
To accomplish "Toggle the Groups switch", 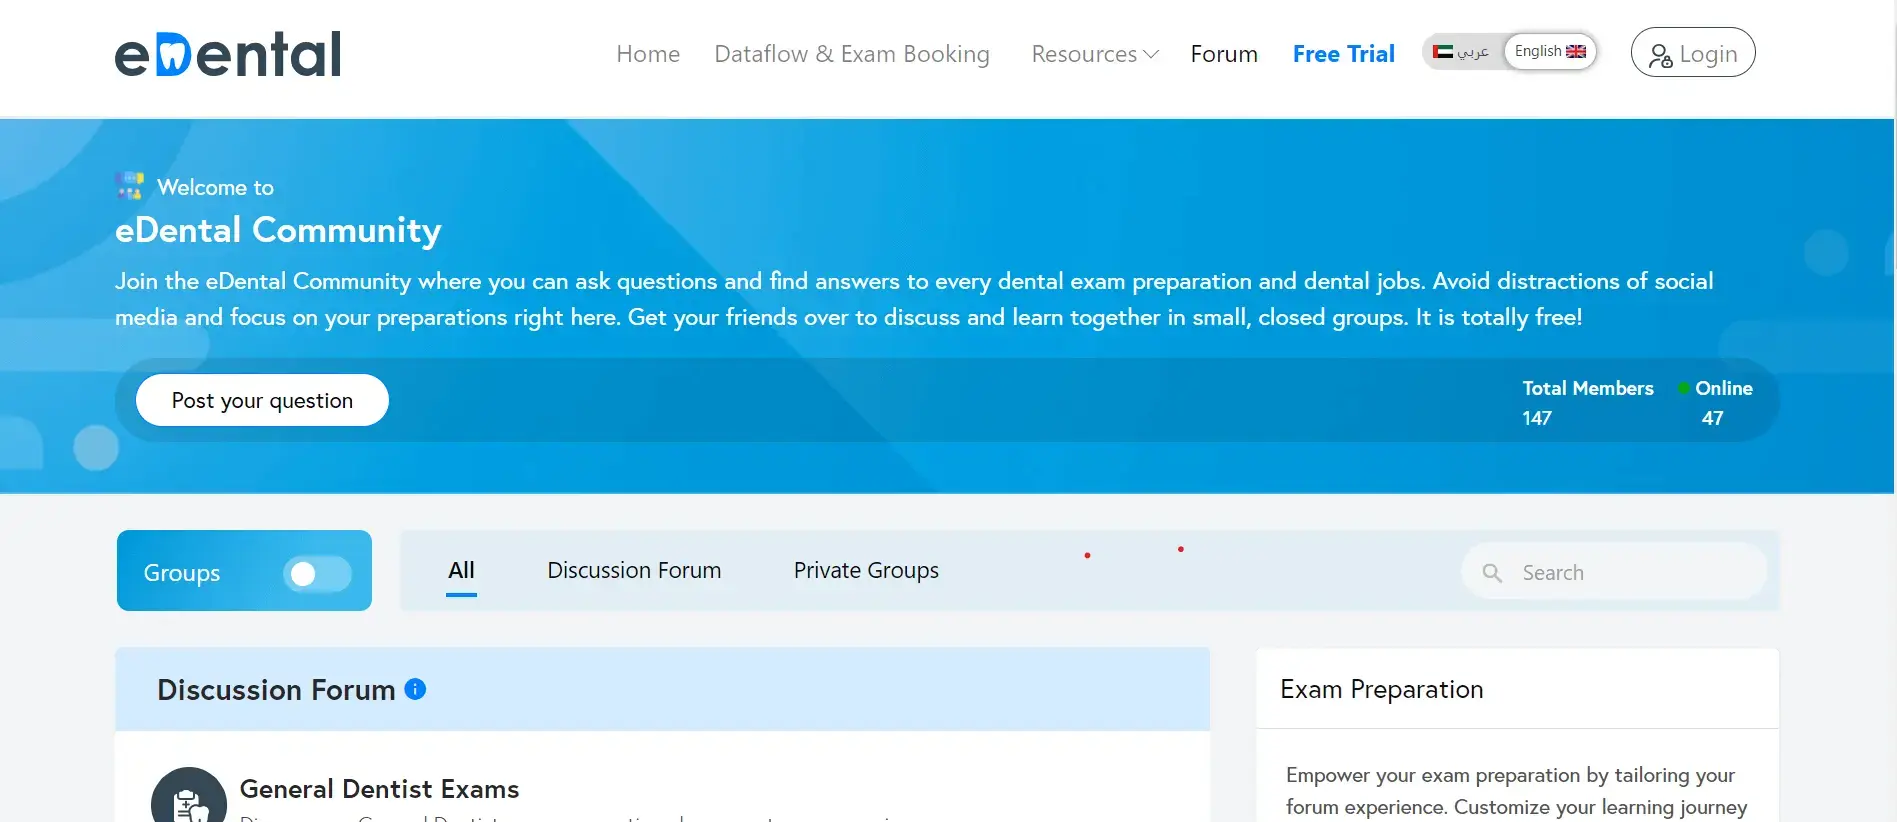I will (x=317, y=573).
